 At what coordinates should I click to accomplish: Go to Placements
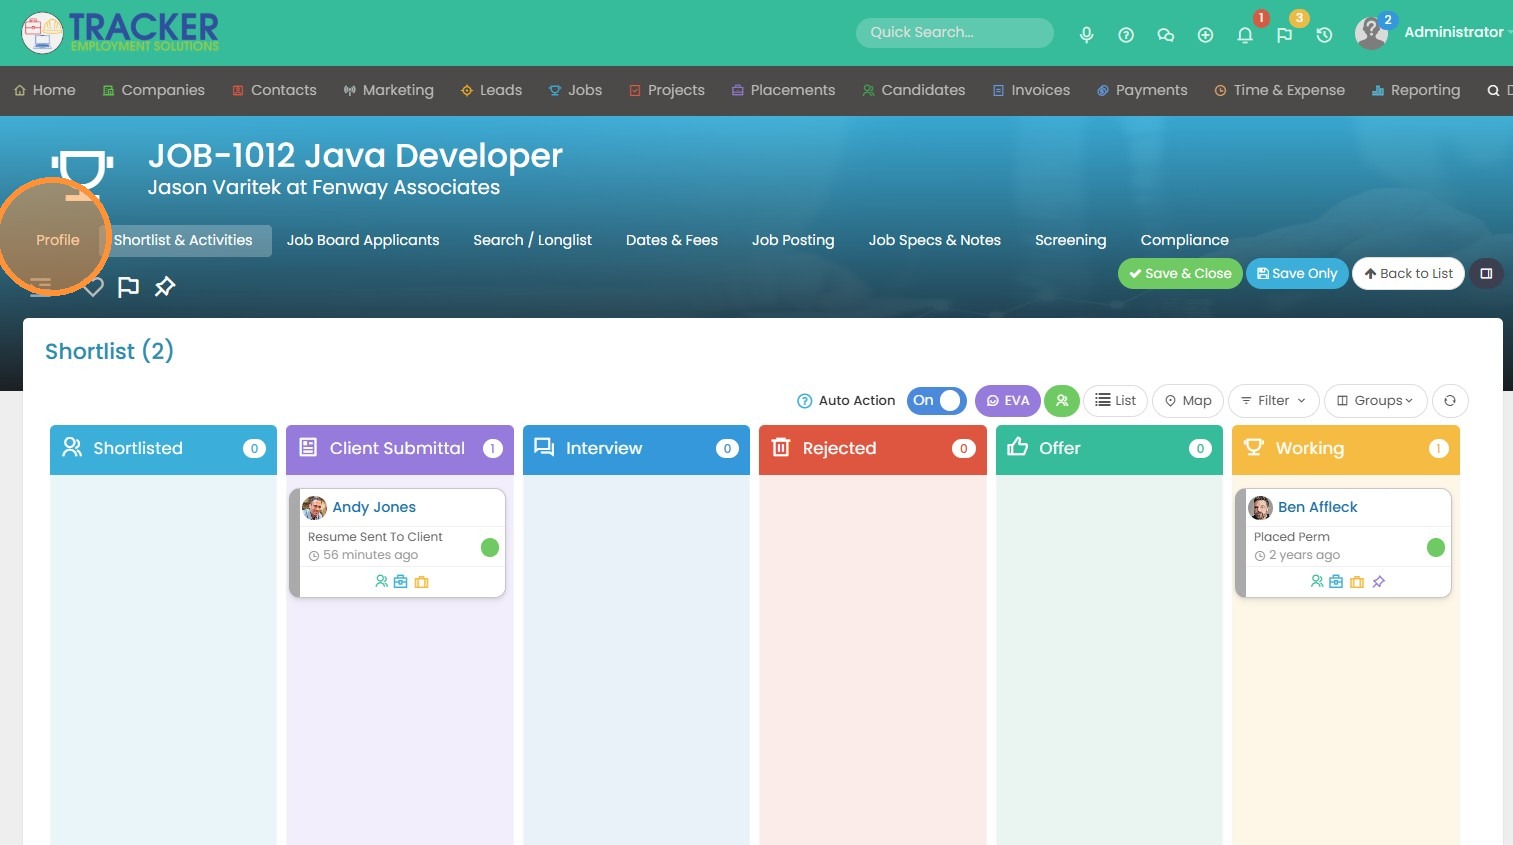pyautogui.click(x=783, y=90)
